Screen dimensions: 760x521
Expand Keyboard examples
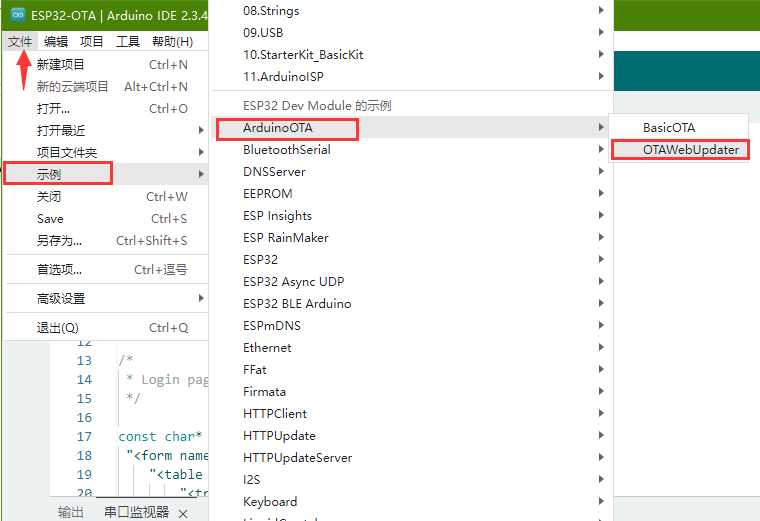click(x=411, y=501)
